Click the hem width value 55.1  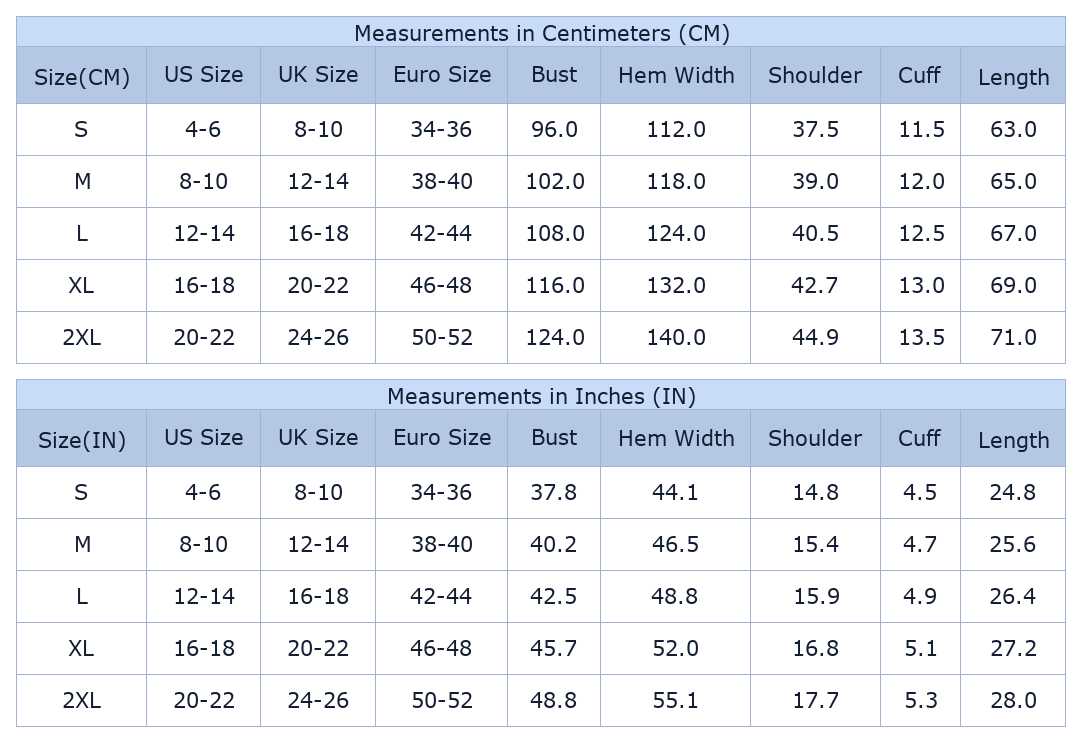675,701
